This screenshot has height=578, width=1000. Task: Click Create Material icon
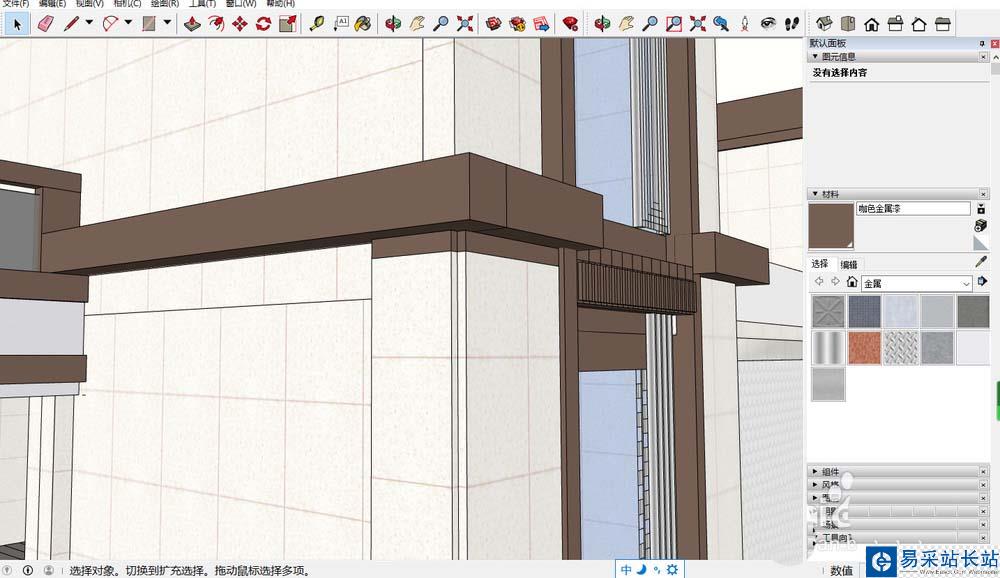(x=981, y=225)
